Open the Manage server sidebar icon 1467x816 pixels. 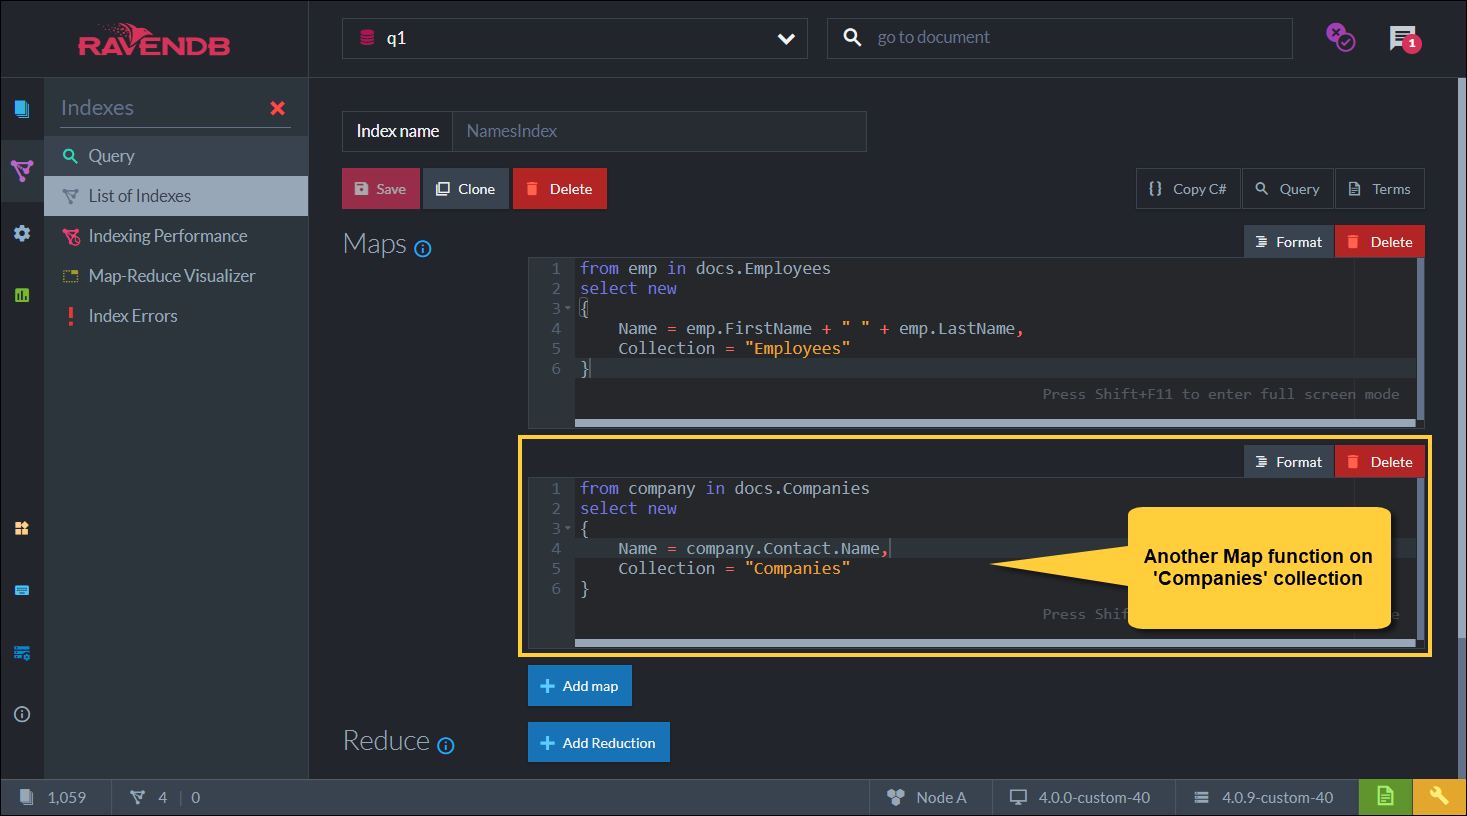click(22, 590)
